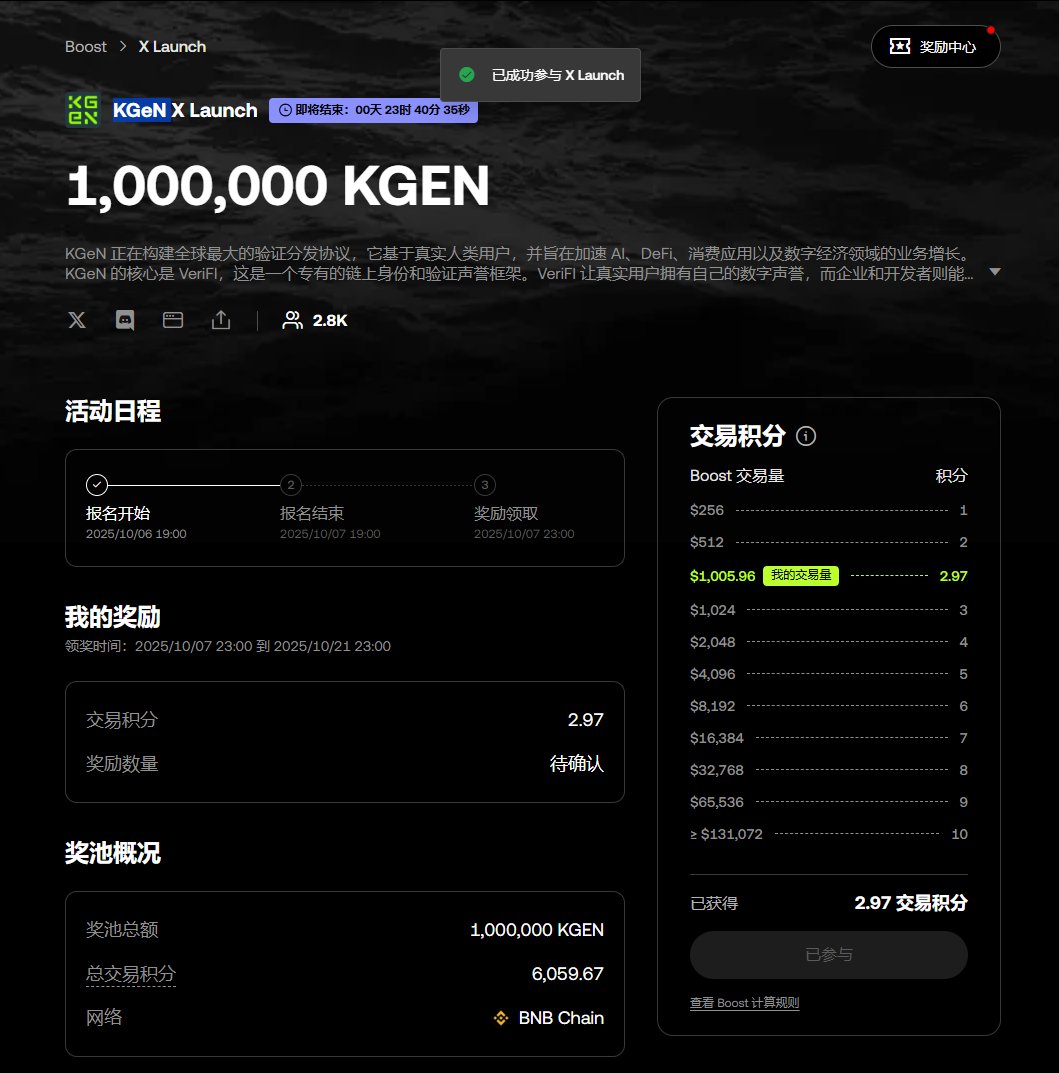Open the KGeN X (Twitter) profile icon
Screen dimensions: 1059x1073
point(77,320)
